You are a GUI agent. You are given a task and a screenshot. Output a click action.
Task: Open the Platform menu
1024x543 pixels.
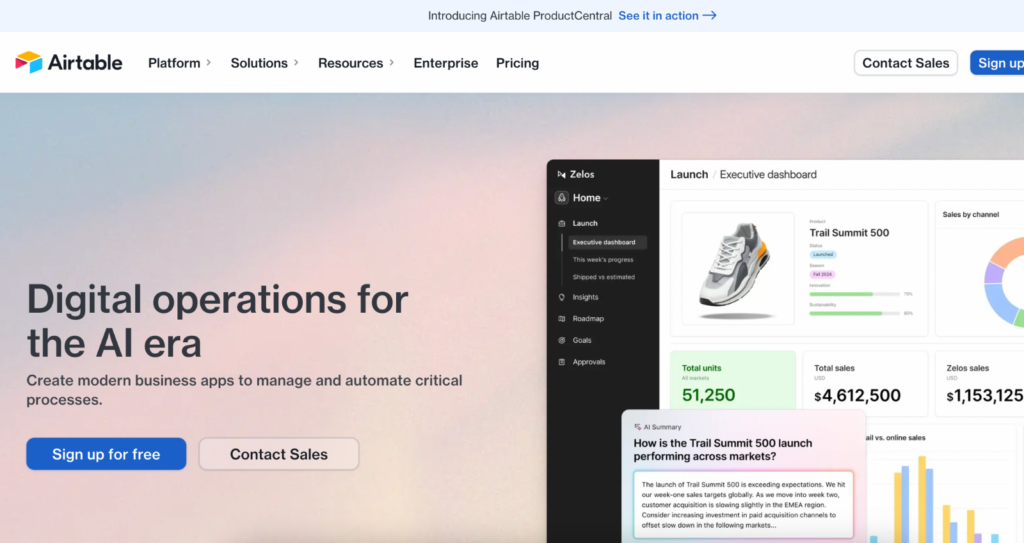click(174, 63)
